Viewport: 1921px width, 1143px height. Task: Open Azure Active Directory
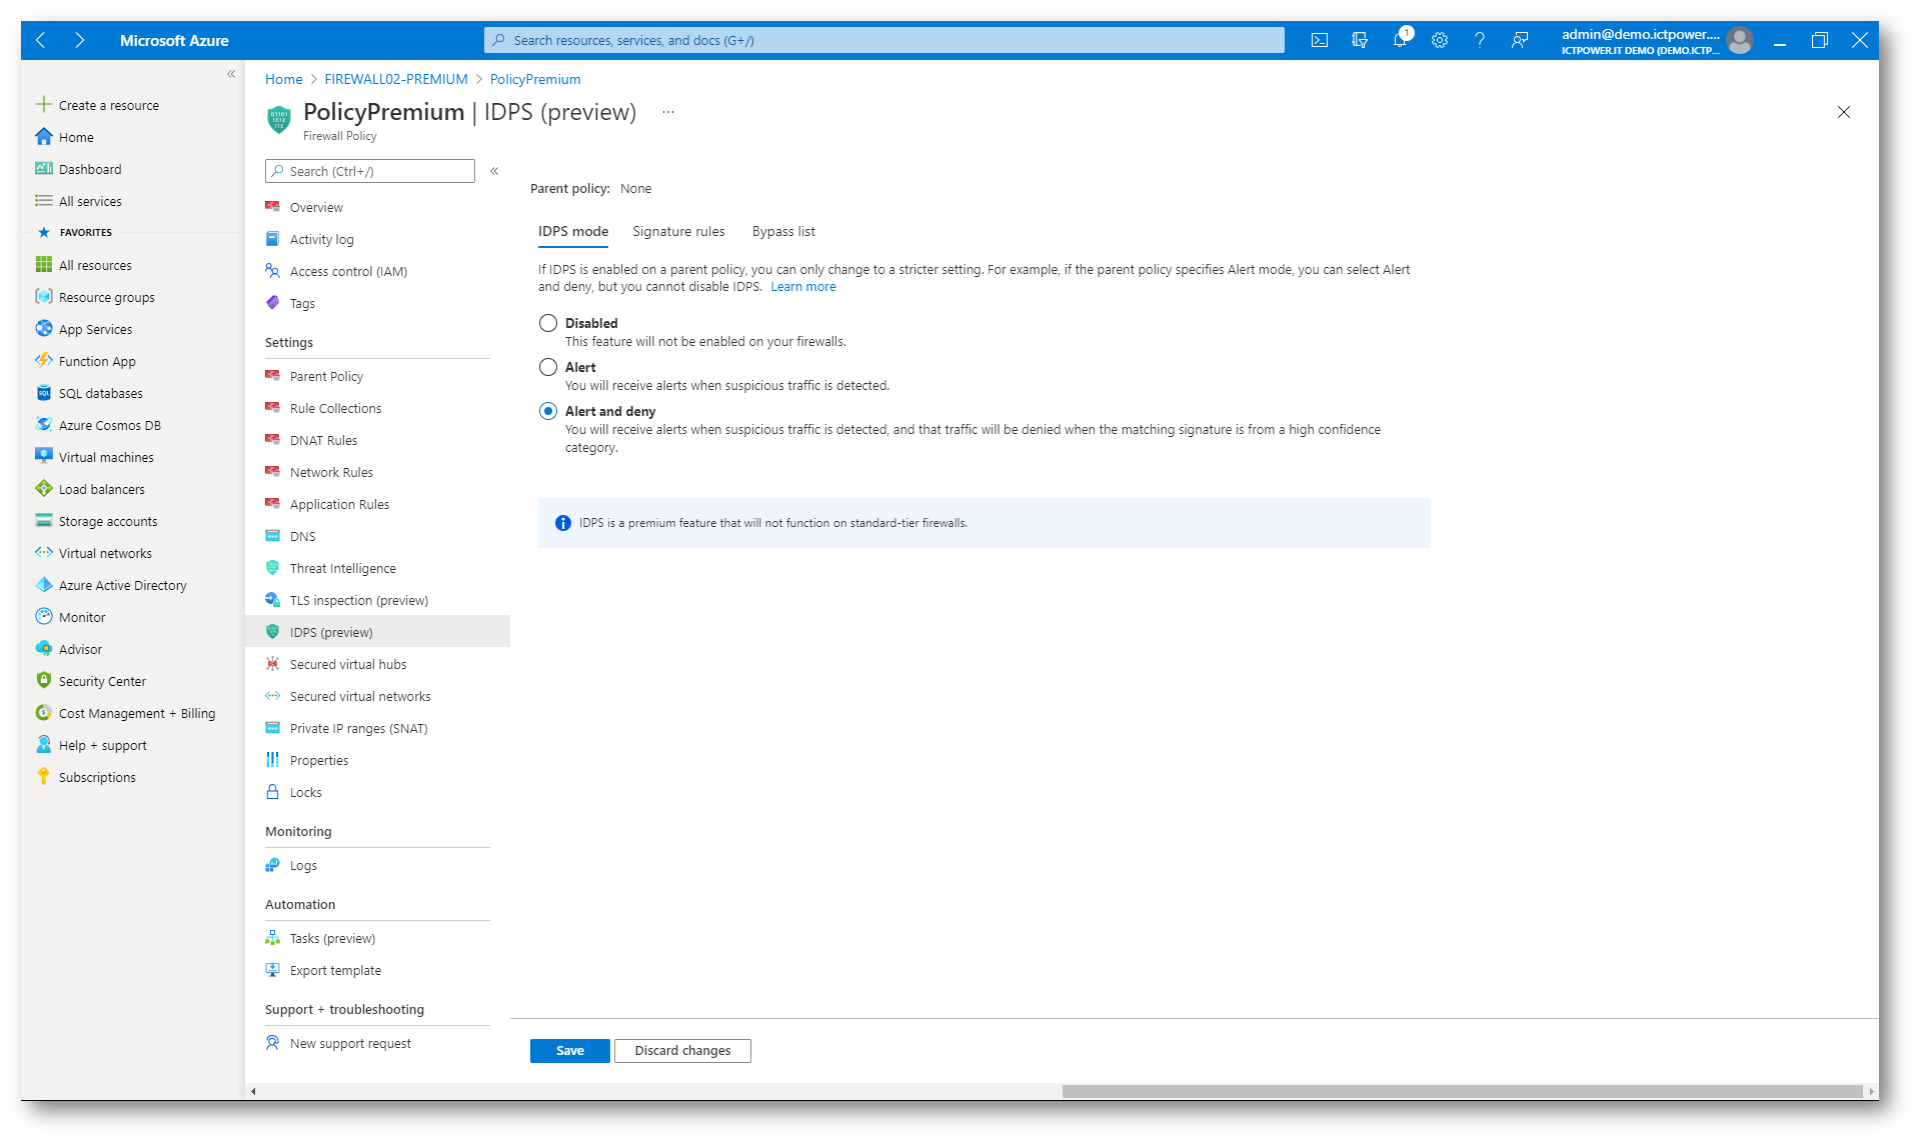pyautogui.click(x=122, y=585)
